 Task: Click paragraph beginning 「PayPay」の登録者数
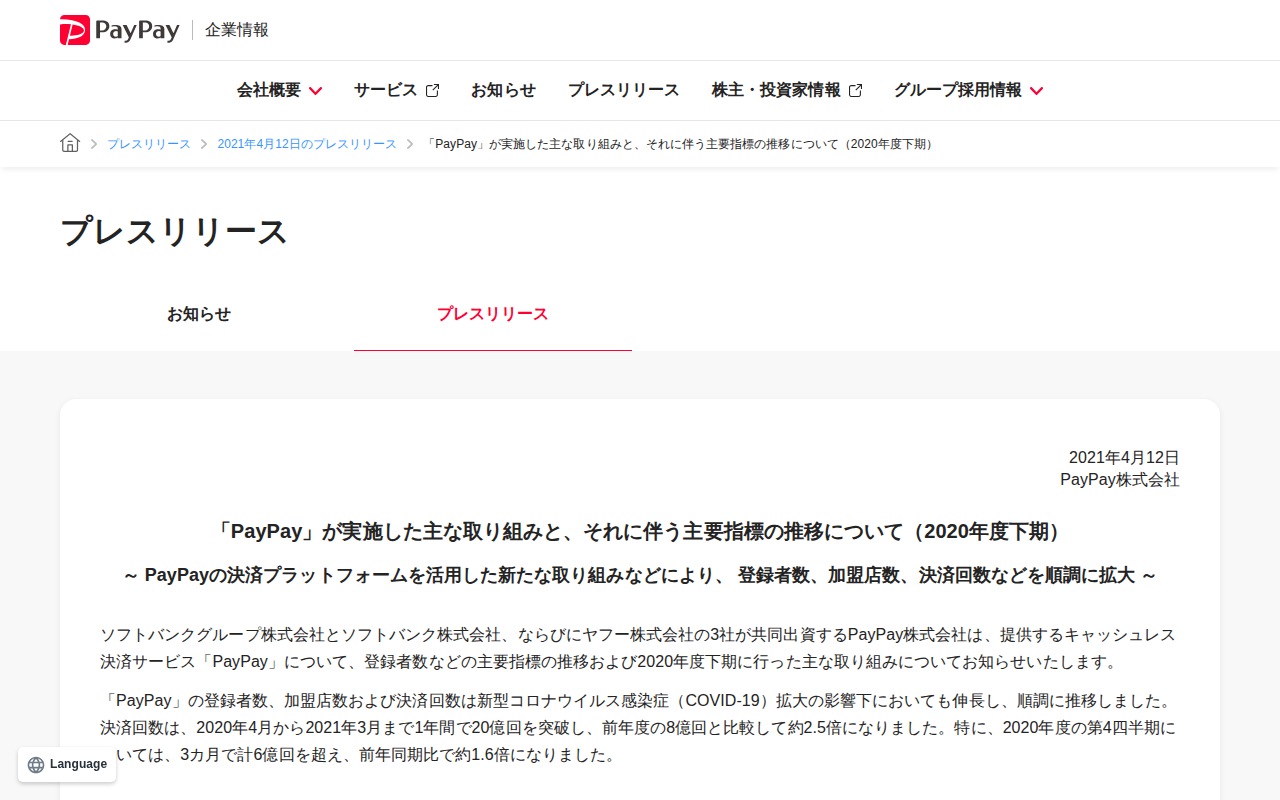[640, 727]
